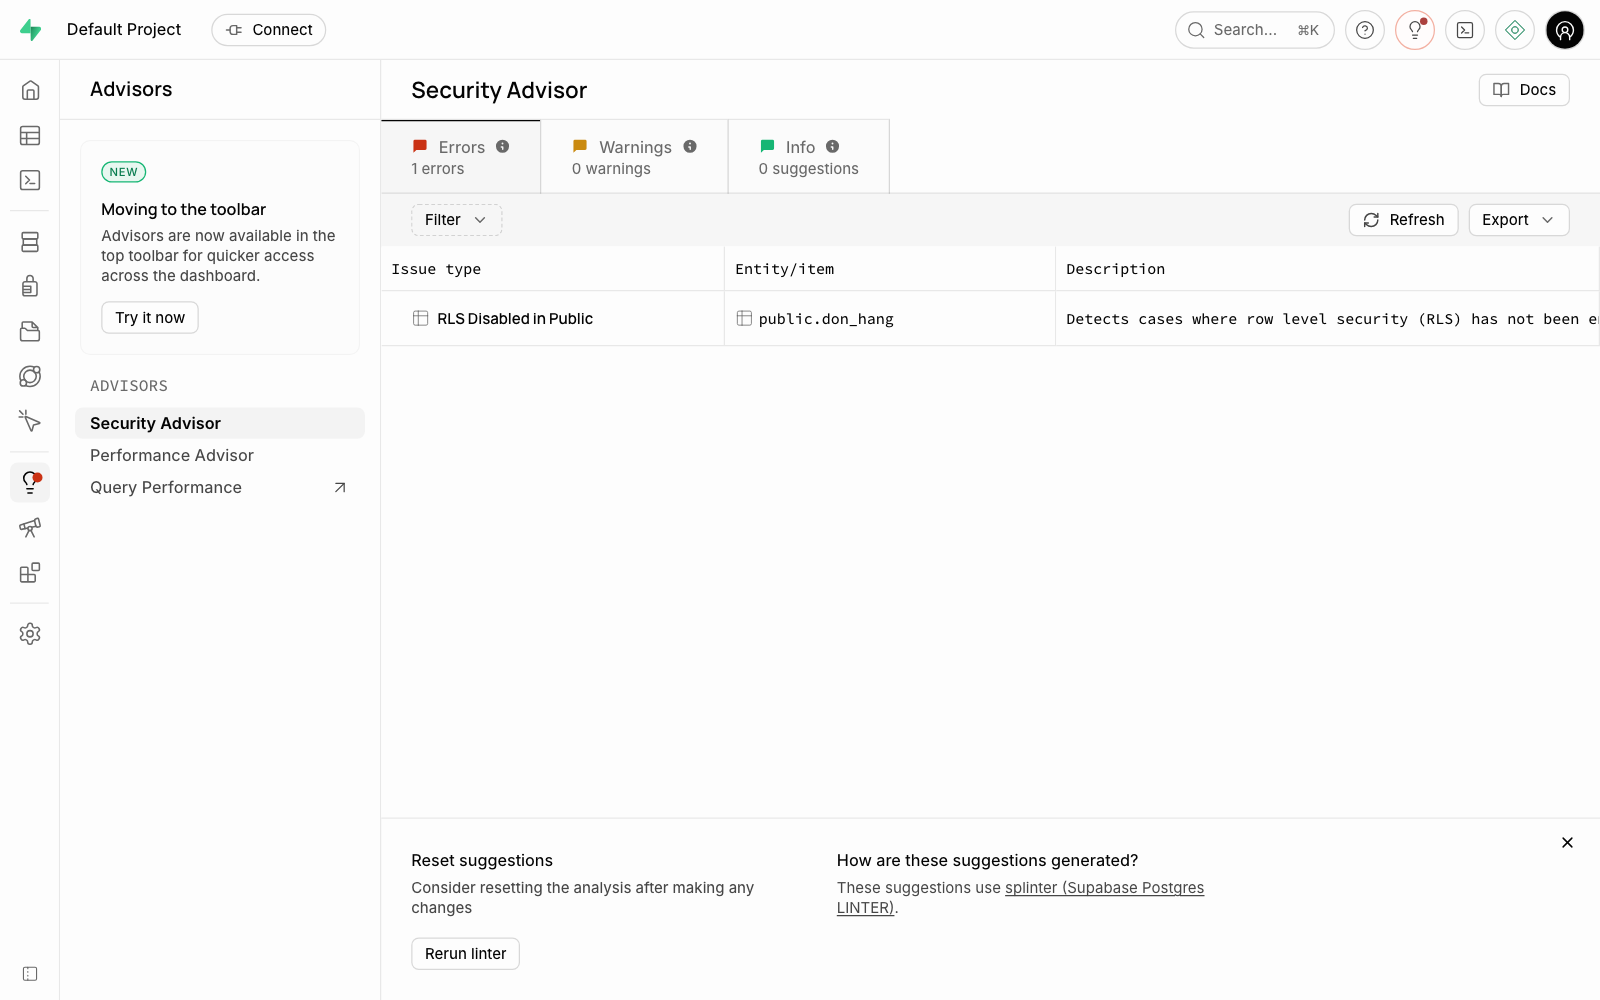Open inline SQL editor in top toolbar
This screenshot has height=1000, width=1600.
pos(1465,30)
